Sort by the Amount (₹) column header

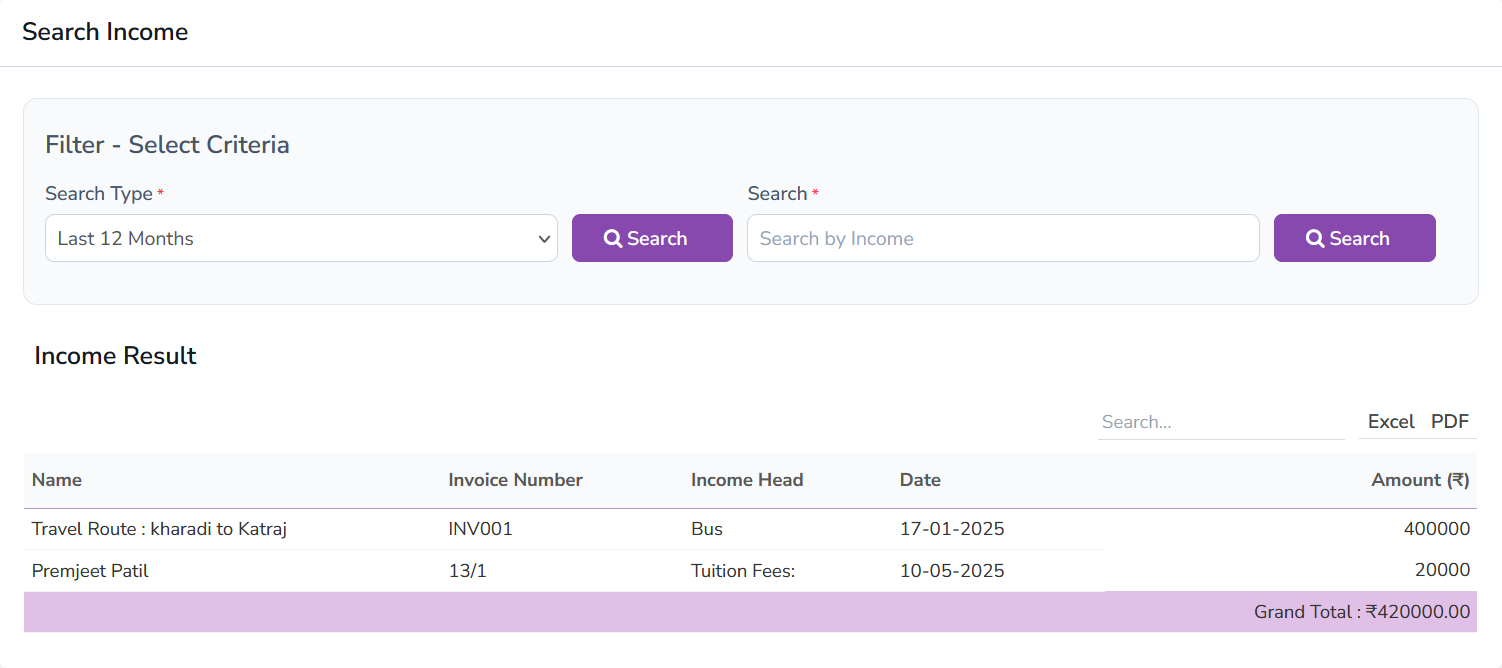point(1419,480)
